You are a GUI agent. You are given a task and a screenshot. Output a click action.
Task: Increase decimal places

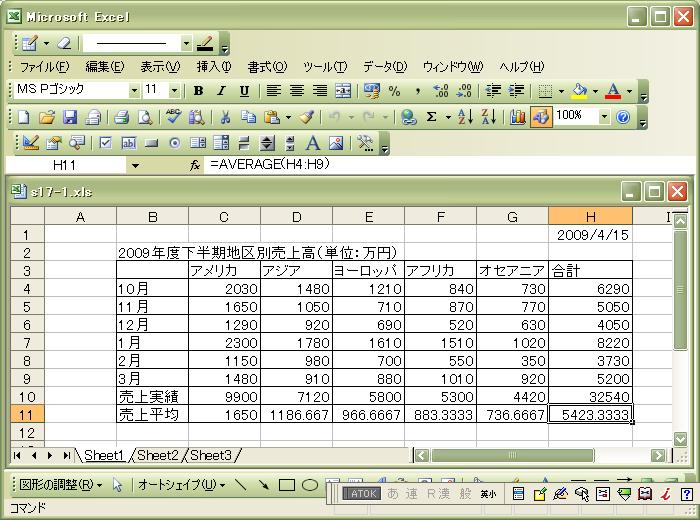tap(441, 91)
